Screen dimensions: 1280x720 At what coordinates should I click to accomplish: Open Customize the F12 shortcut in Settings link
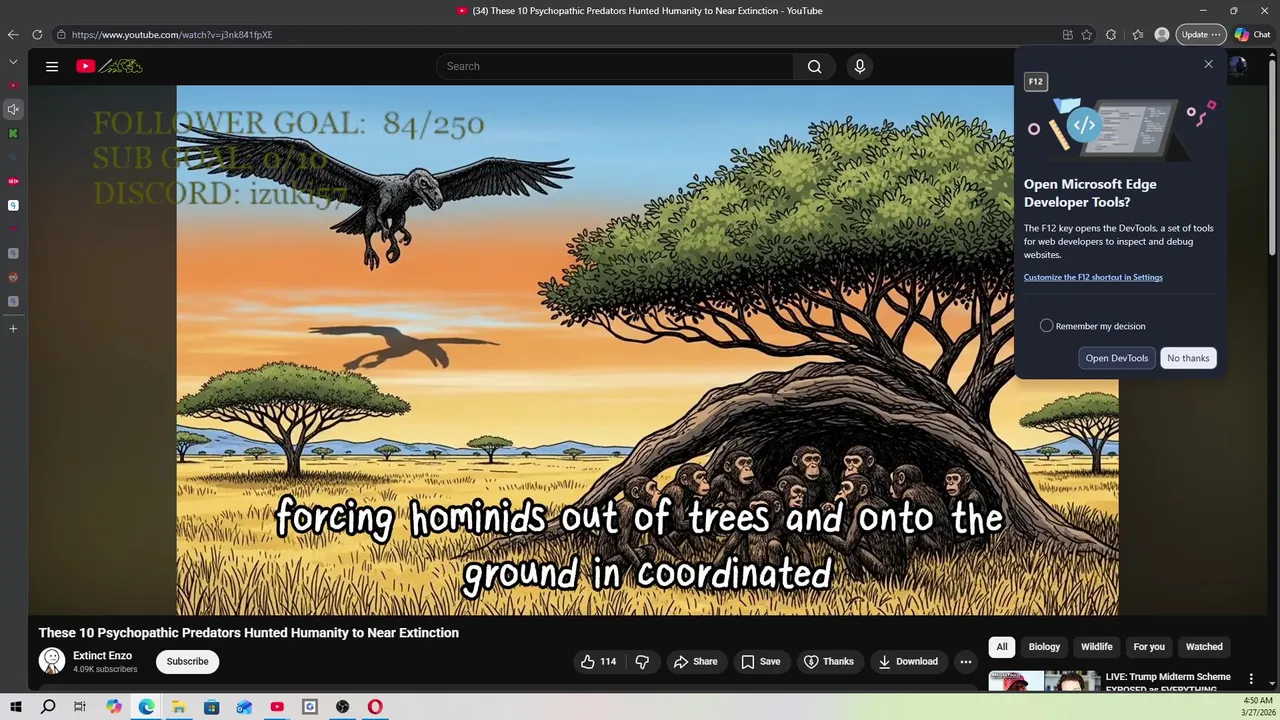1093,278
